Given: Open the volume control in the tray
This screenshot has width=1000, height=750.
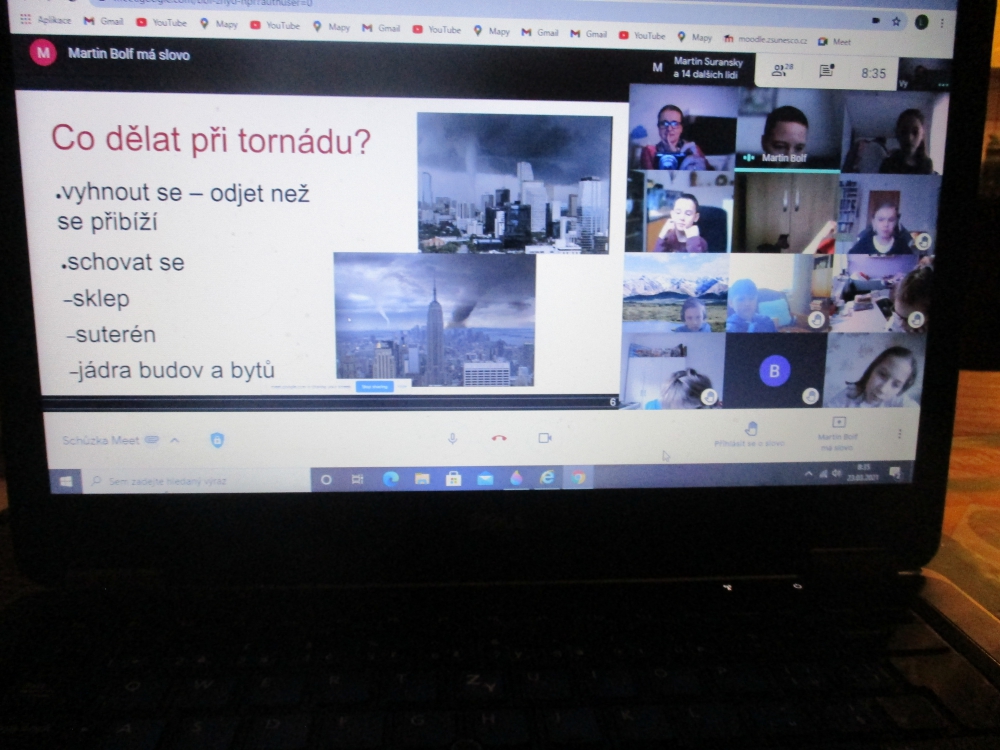Looking at the screenshot, I should 836,473.
